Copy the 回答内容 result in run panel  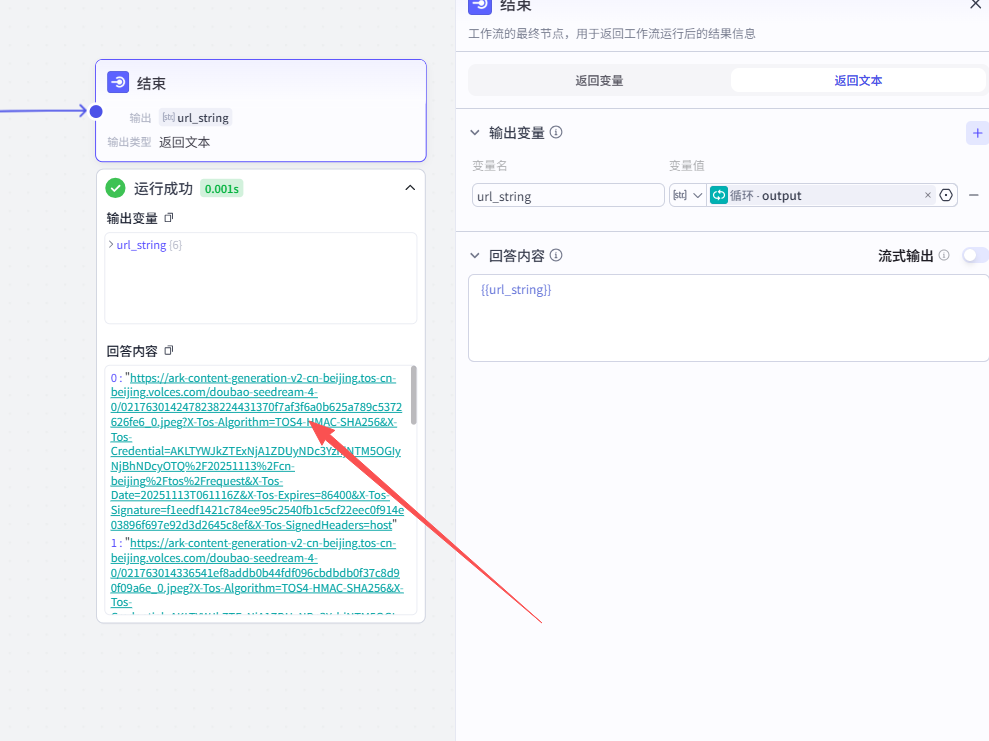coord(169,350)
